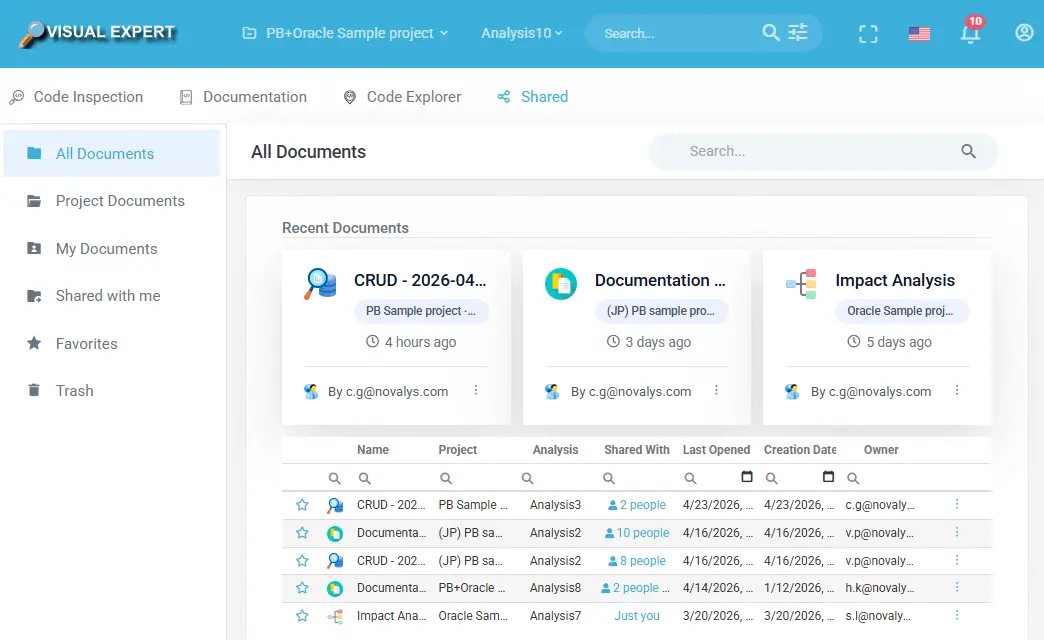The height and width of the screenshot is (640, 1044).
Task: Open the user account profile icon
Action: coord(1024,33)
